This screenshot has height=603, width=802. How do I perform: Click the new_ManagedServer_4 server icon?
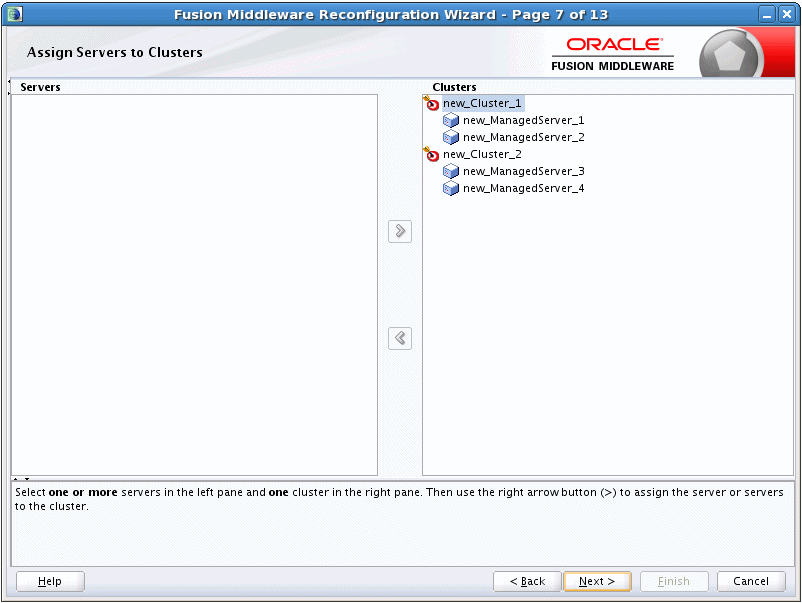451,188
